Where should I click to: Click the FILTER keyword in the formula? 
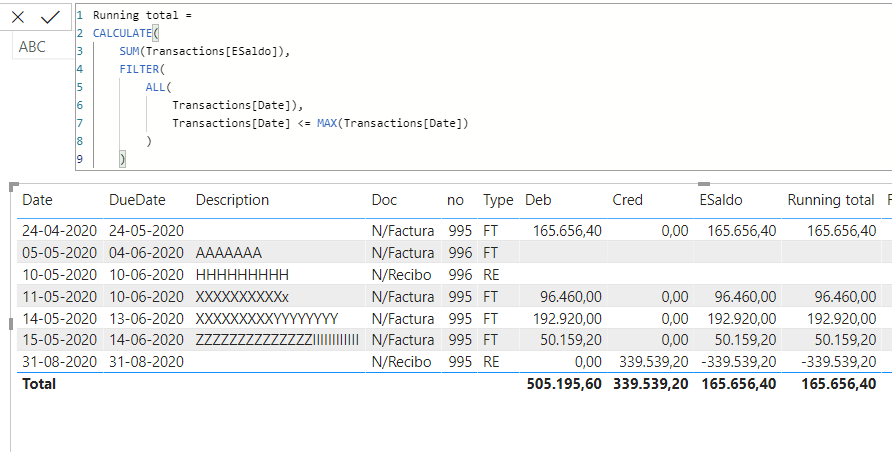coord(139,69)
